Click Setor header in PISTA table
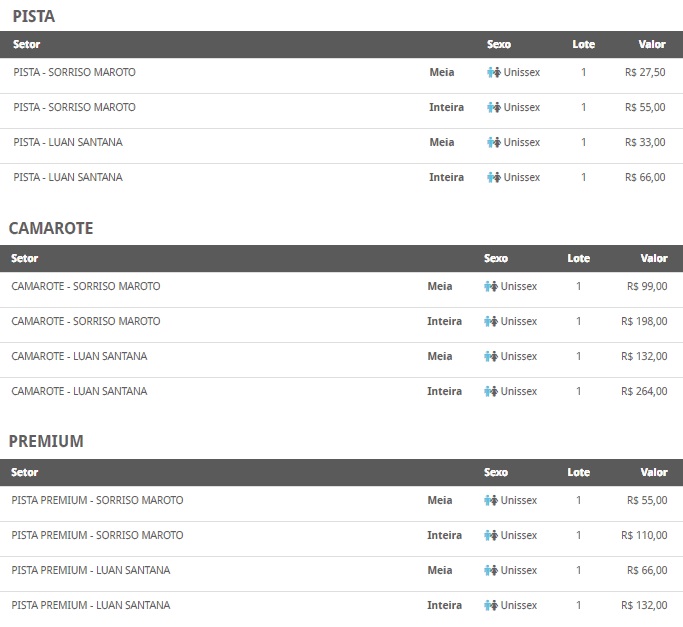683x627 pixels. (x=27, y=44)
